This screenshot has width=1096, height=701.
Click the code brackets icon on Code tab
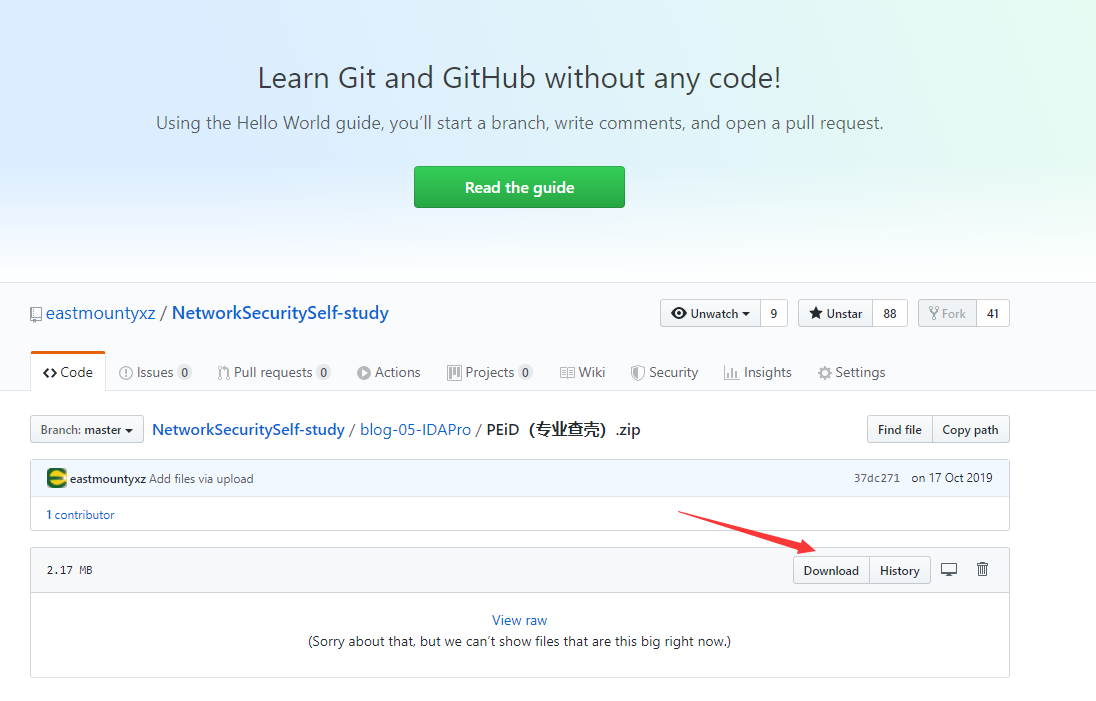tap(50, 373)
